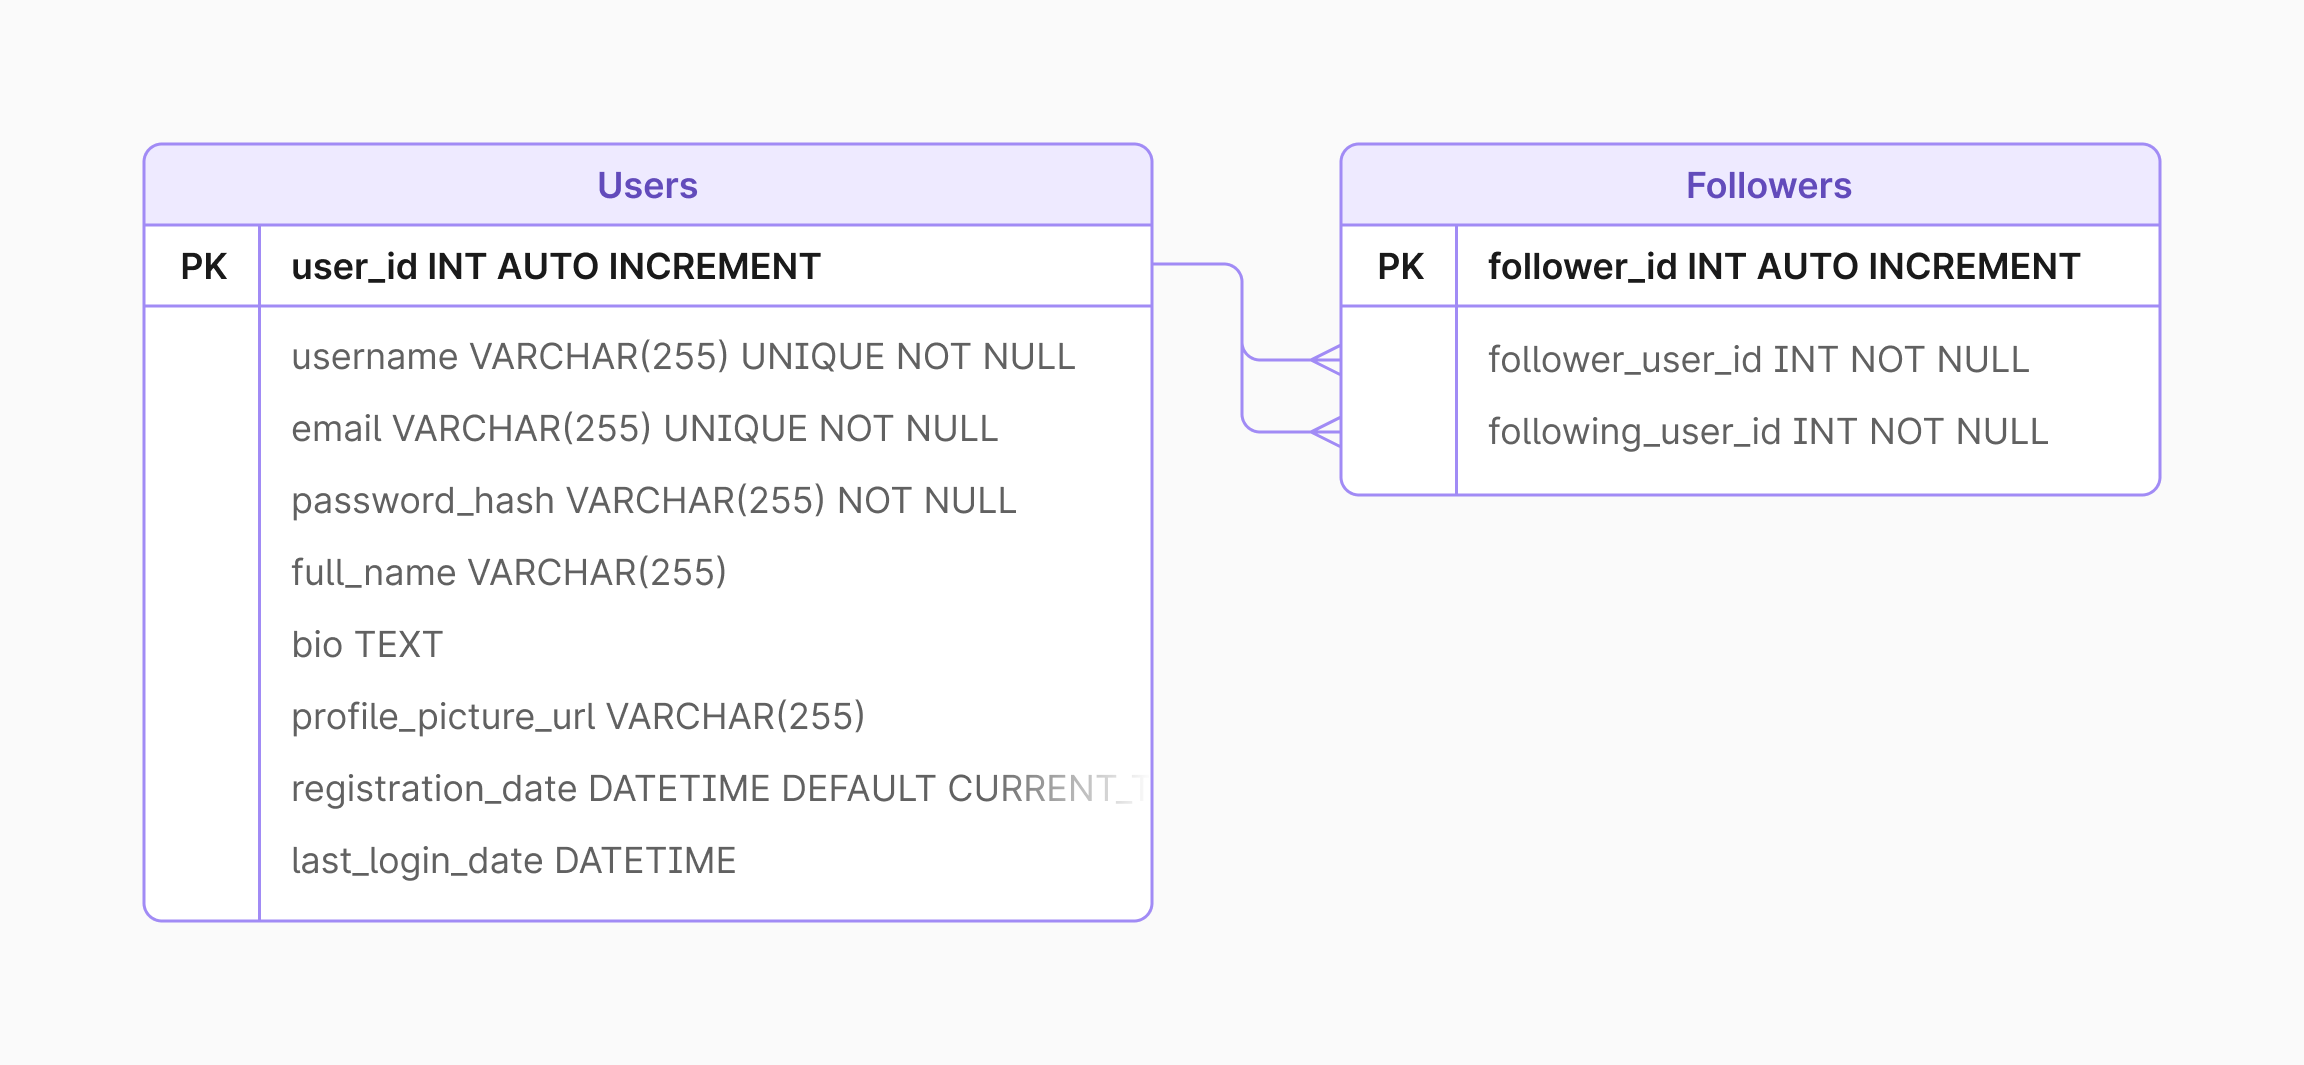The width and height of the screenshot is (2304, 1065).
Task: Select relationship line leaving the user_id row
Action: coord(1195,265)
